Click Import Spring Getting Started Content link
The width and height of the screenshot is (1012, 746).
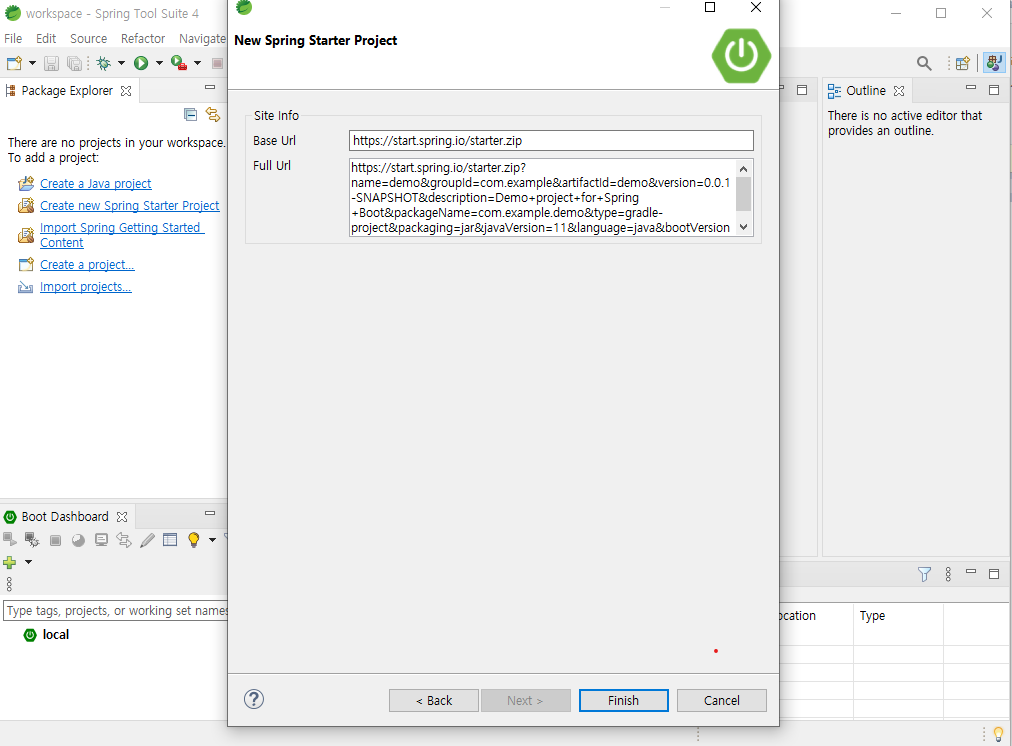pyautogui.click(x=121, y=235)
